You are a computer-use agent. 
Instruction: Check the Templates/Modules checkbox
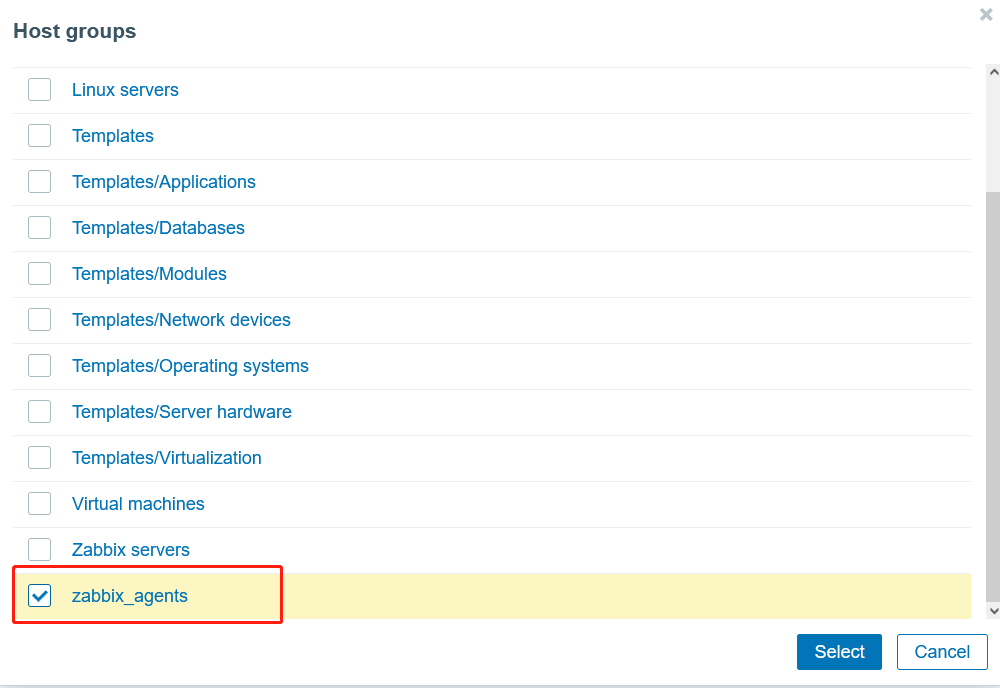[39, 273]
